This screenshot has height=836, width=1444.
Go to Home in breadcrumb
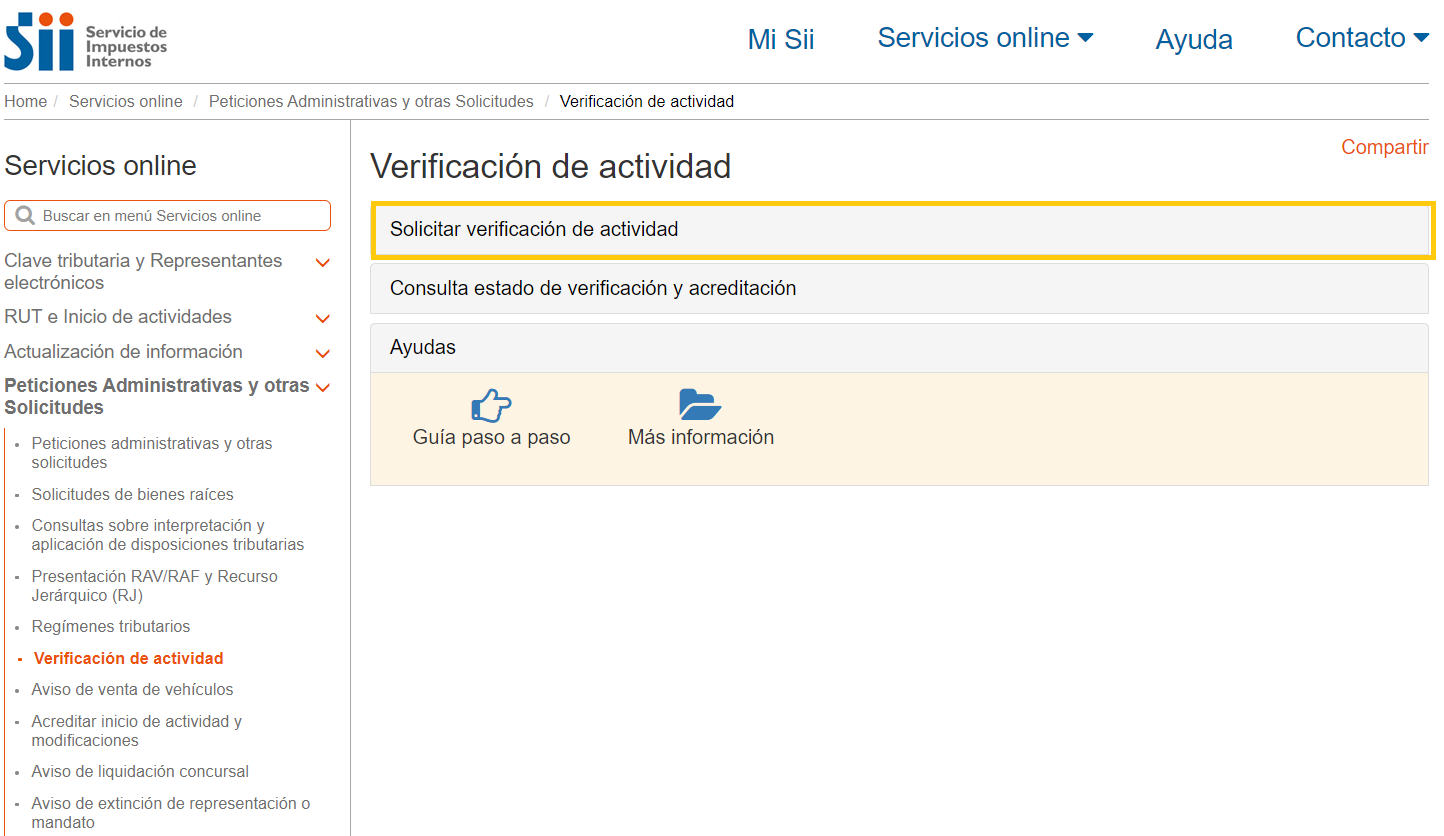coord(25,101)
